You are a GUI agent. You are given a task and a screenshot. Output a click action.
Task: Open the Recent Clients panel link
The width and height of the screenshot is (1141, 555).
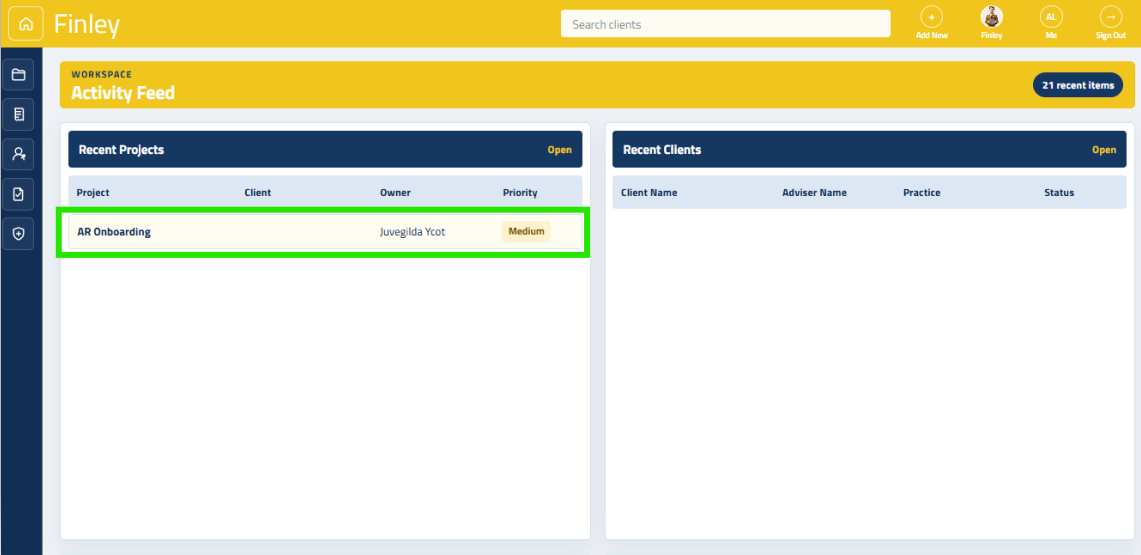(1104, 150)
